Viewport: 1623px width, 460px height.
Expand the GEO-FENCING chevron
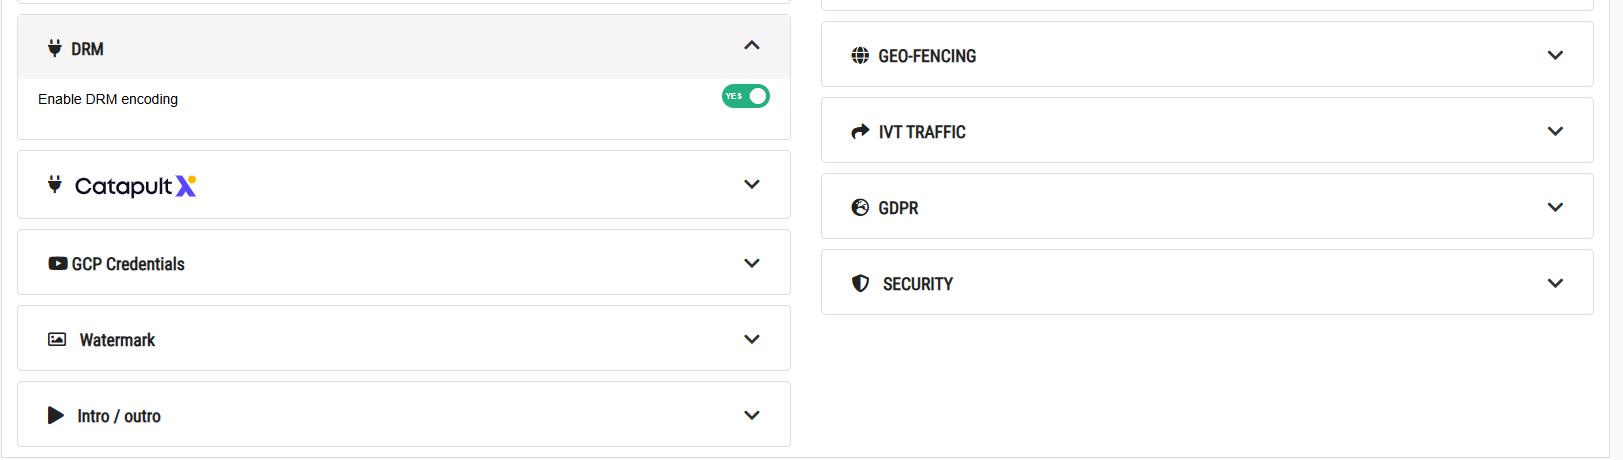click(x=1555, y=55)
